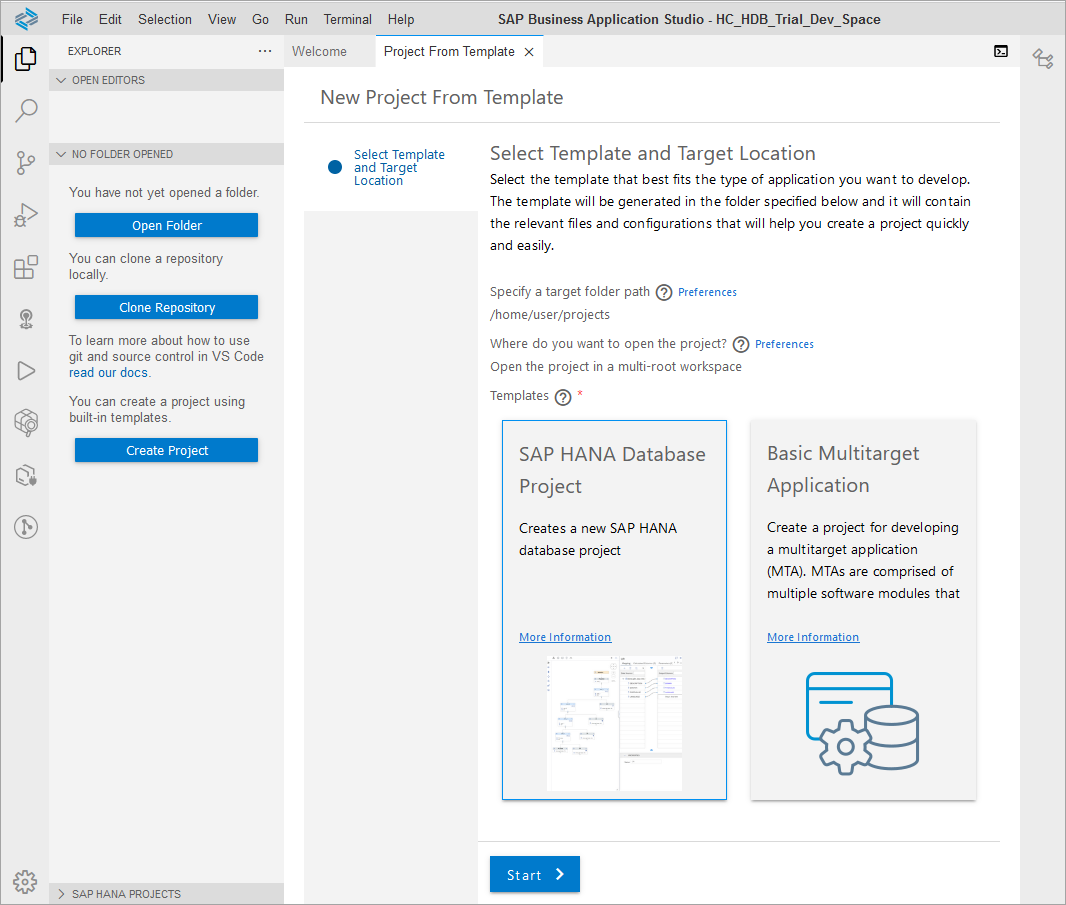This screenshot has height=905, width=1066.
Task: Click the SAP Business Application Studio logo
Action: 26,18
